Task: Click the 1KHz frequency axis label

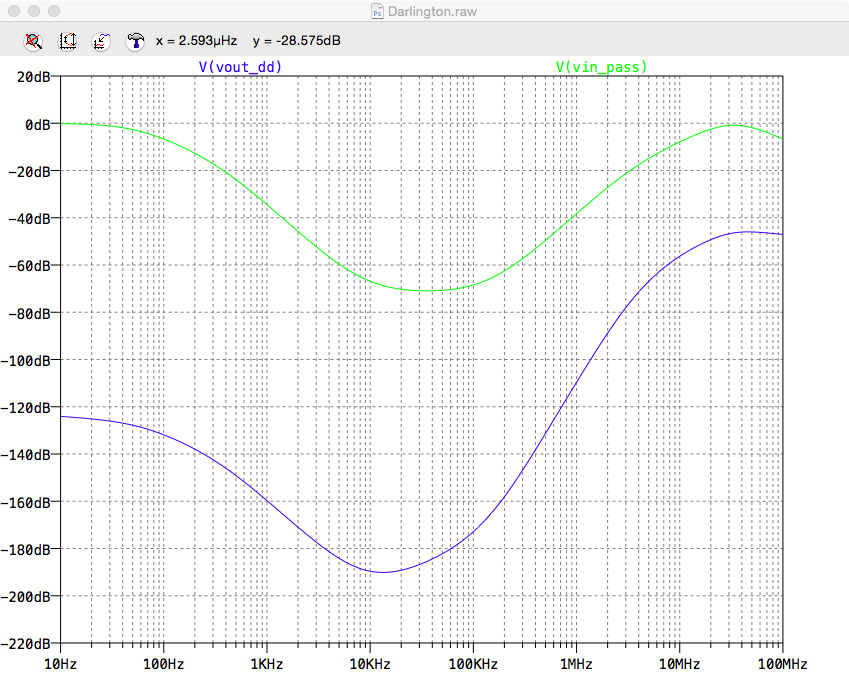Action: (267, 664)
